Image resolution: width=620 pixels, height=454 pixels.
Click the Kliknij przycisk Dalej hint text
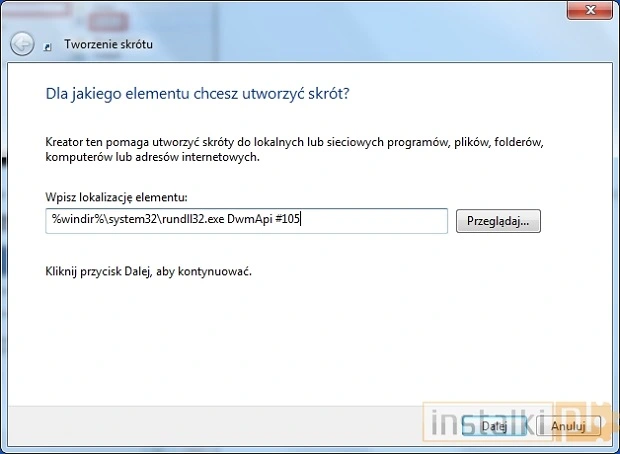coord(148,272)
